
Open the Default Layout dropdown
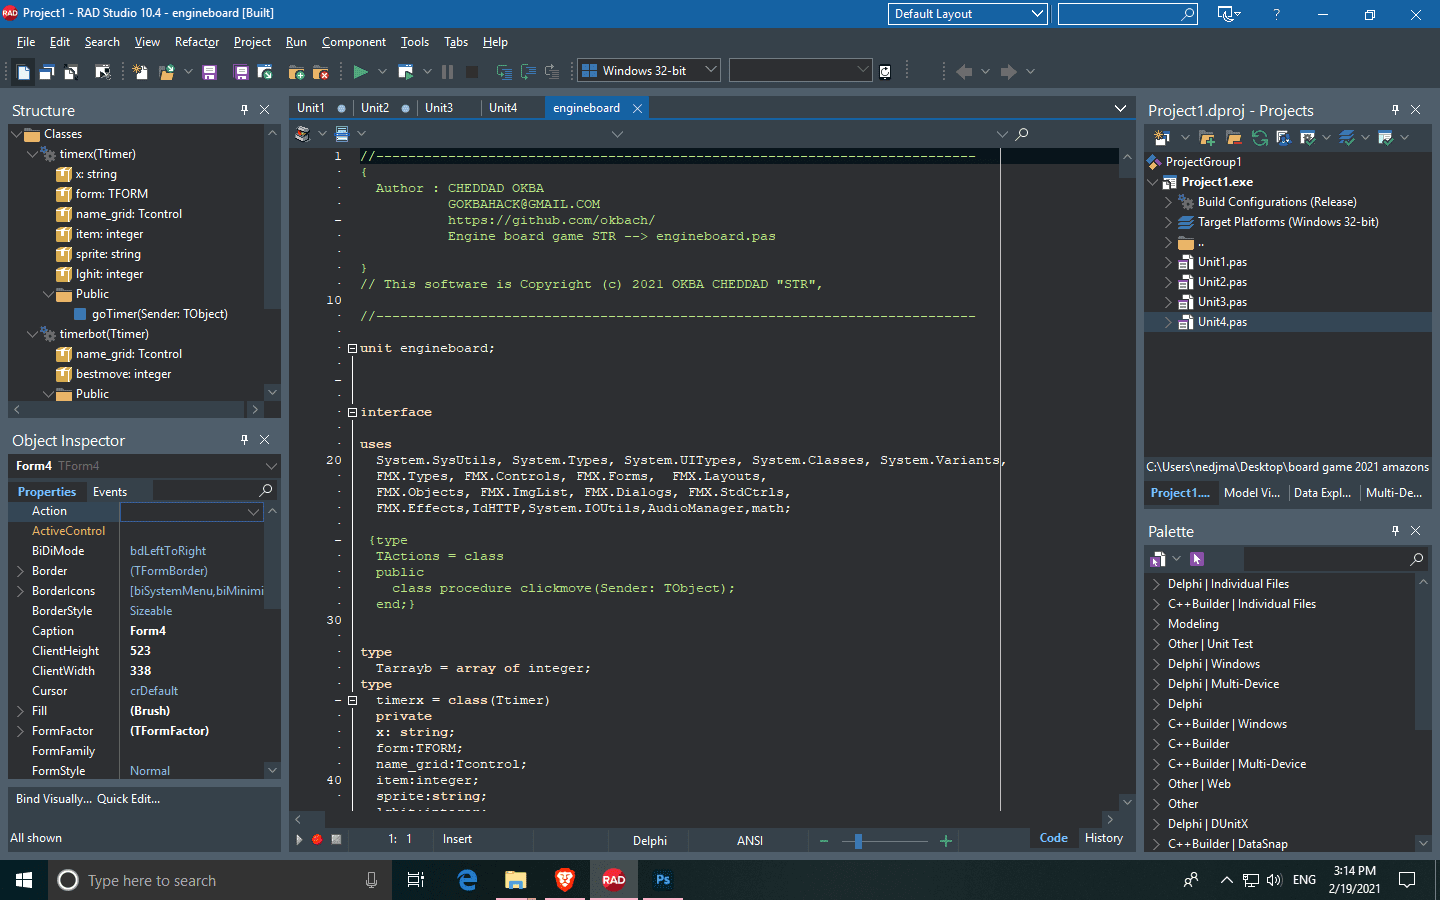tap(1037, 14)
